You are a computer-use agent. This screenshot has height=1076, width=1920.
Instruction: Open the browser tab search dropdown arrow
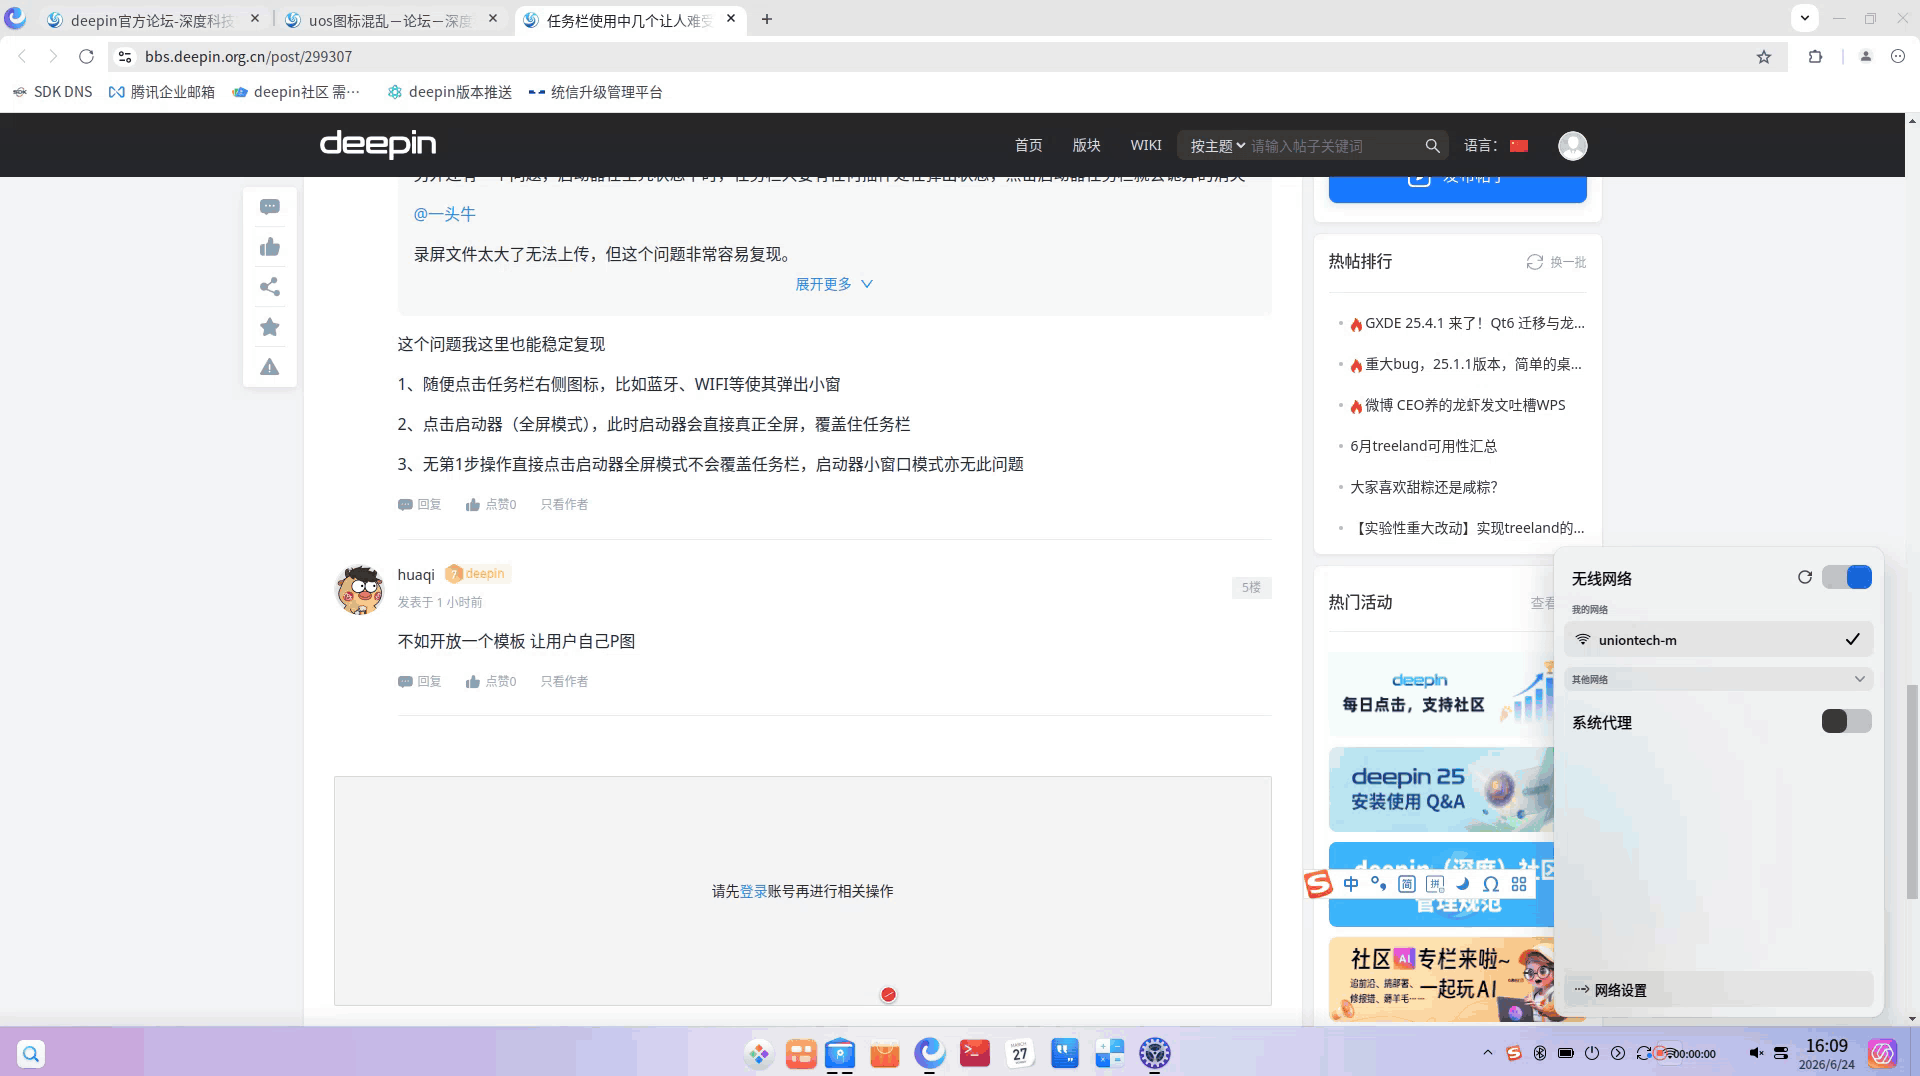(1804, 18)
